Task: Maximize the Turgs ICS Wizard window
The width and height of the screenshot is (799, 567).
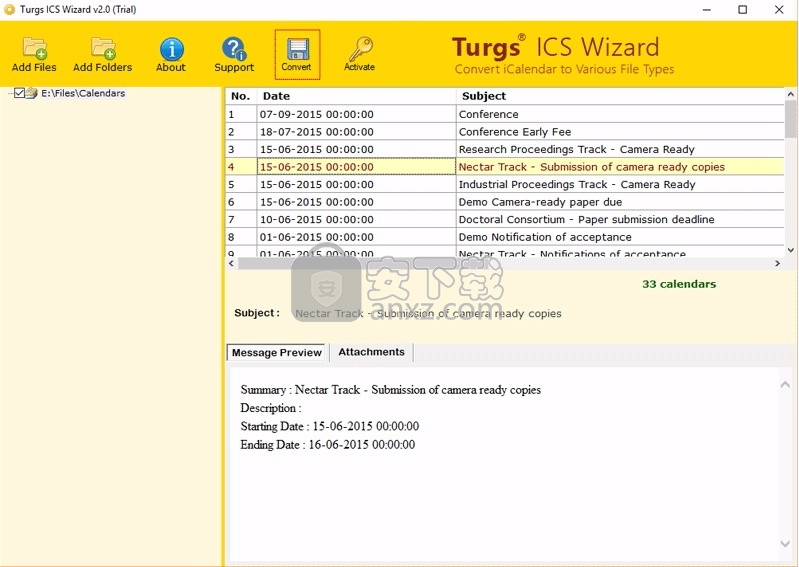Action: (x=743, y=10)
